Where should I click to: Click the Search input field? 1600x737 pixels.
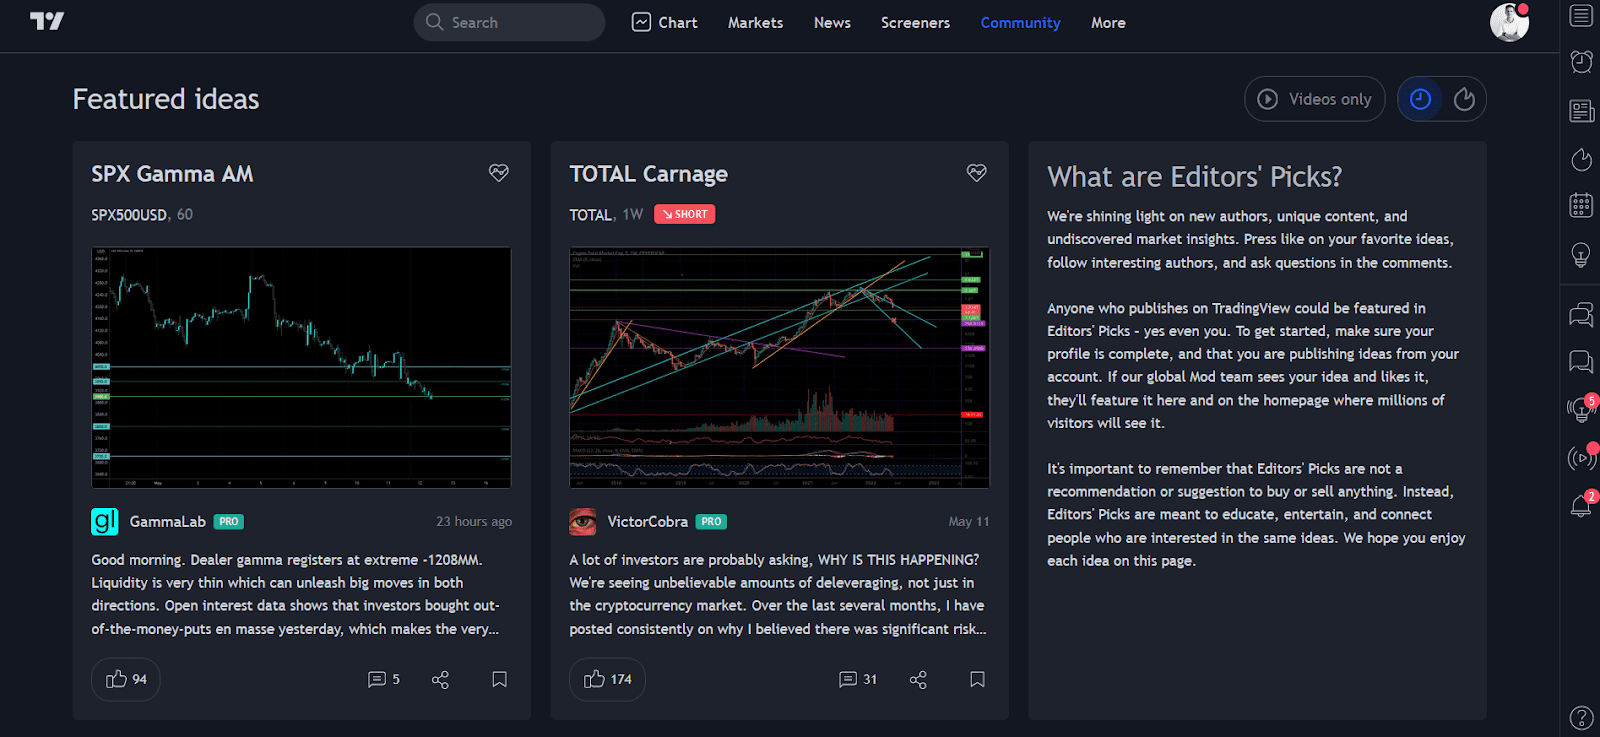coord(509,22)
